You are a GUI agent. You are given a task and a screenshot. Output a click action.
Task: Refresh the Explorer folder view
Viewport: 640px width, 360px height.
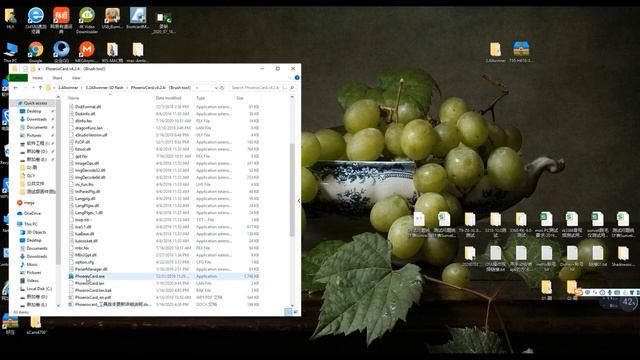(222, 88)
